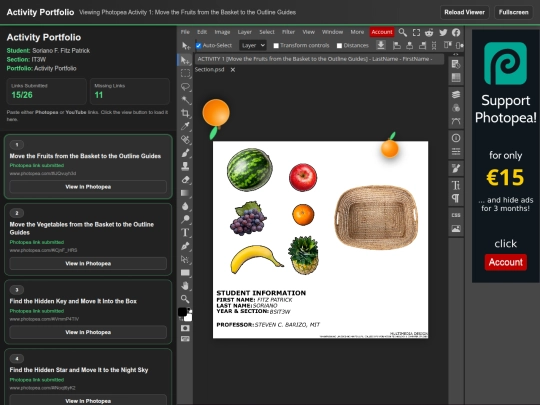Toggle Quick Mask mode

[185, 328]
